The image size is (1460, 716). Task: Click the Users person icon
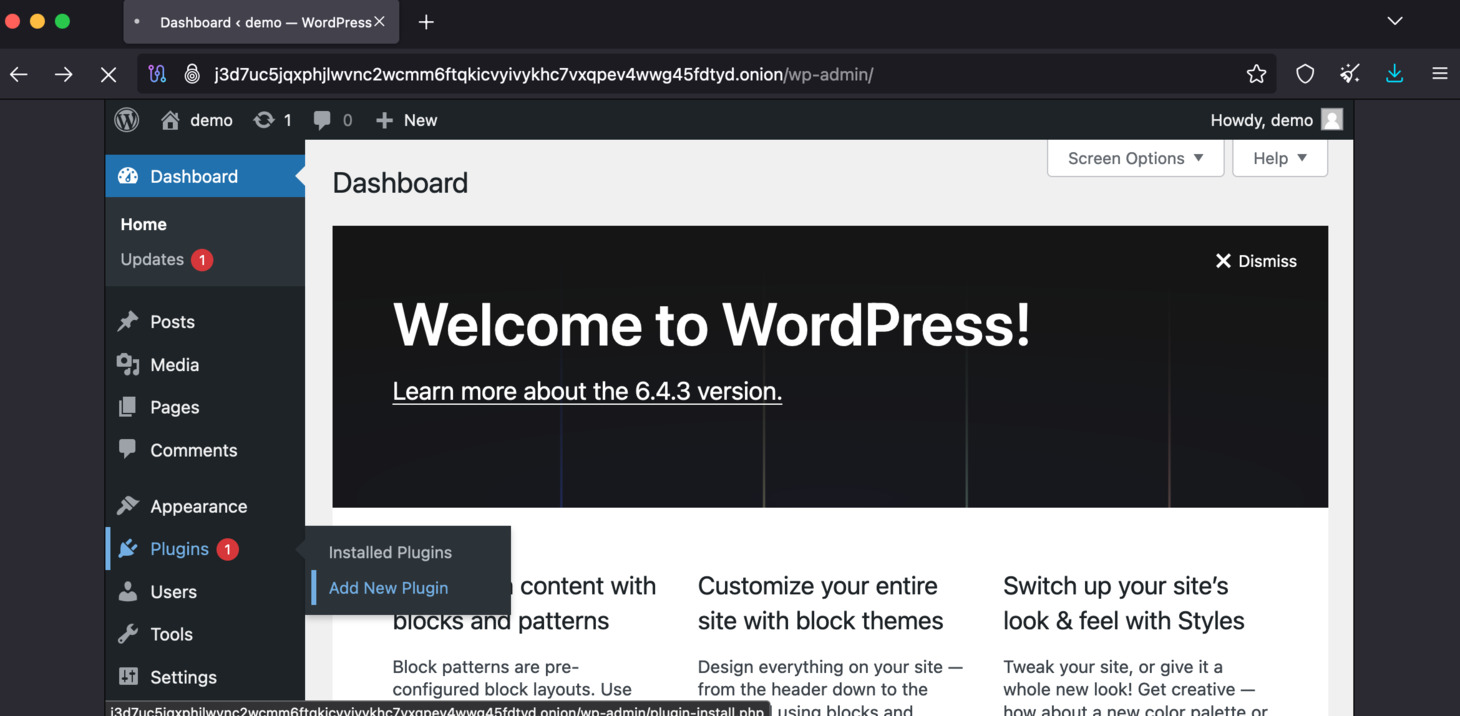tap(128, 592)
